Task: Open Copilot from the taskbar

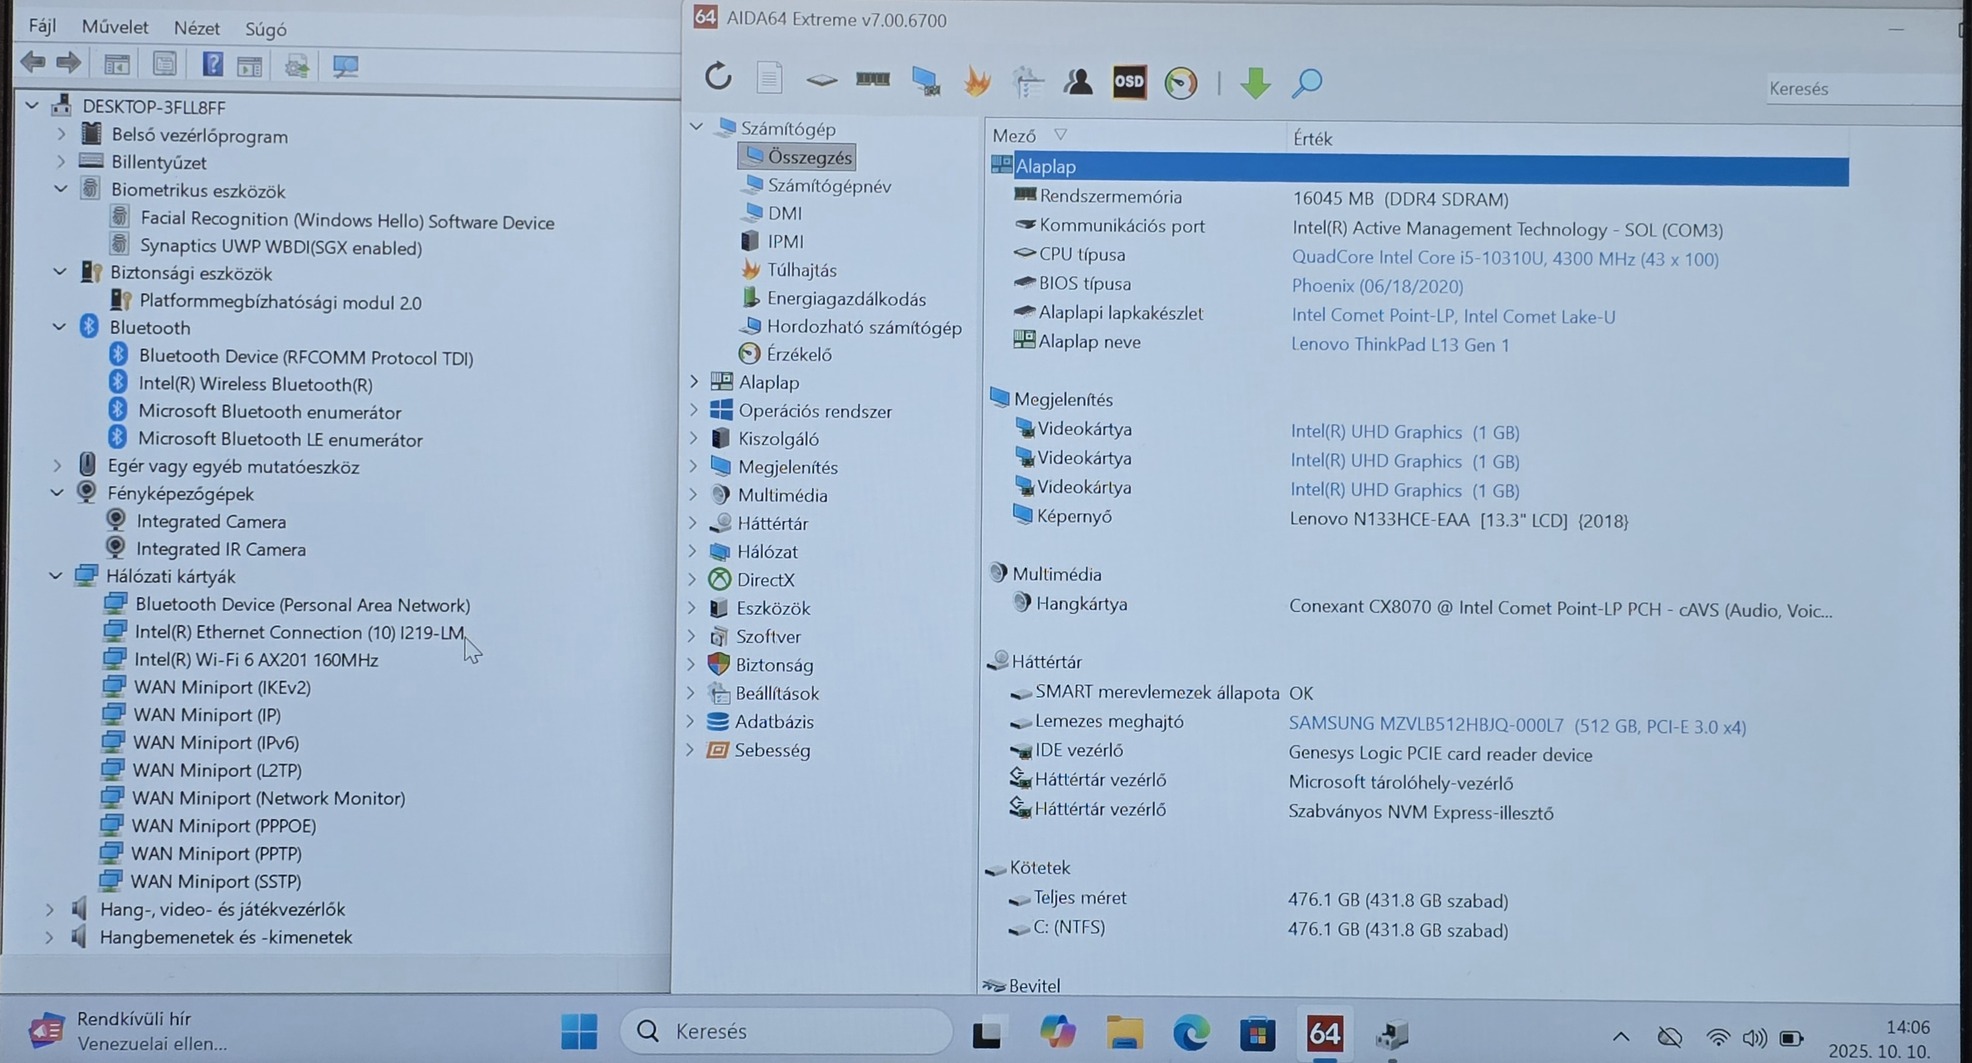Action: pyautogui.click(x=1057, y=1032)
